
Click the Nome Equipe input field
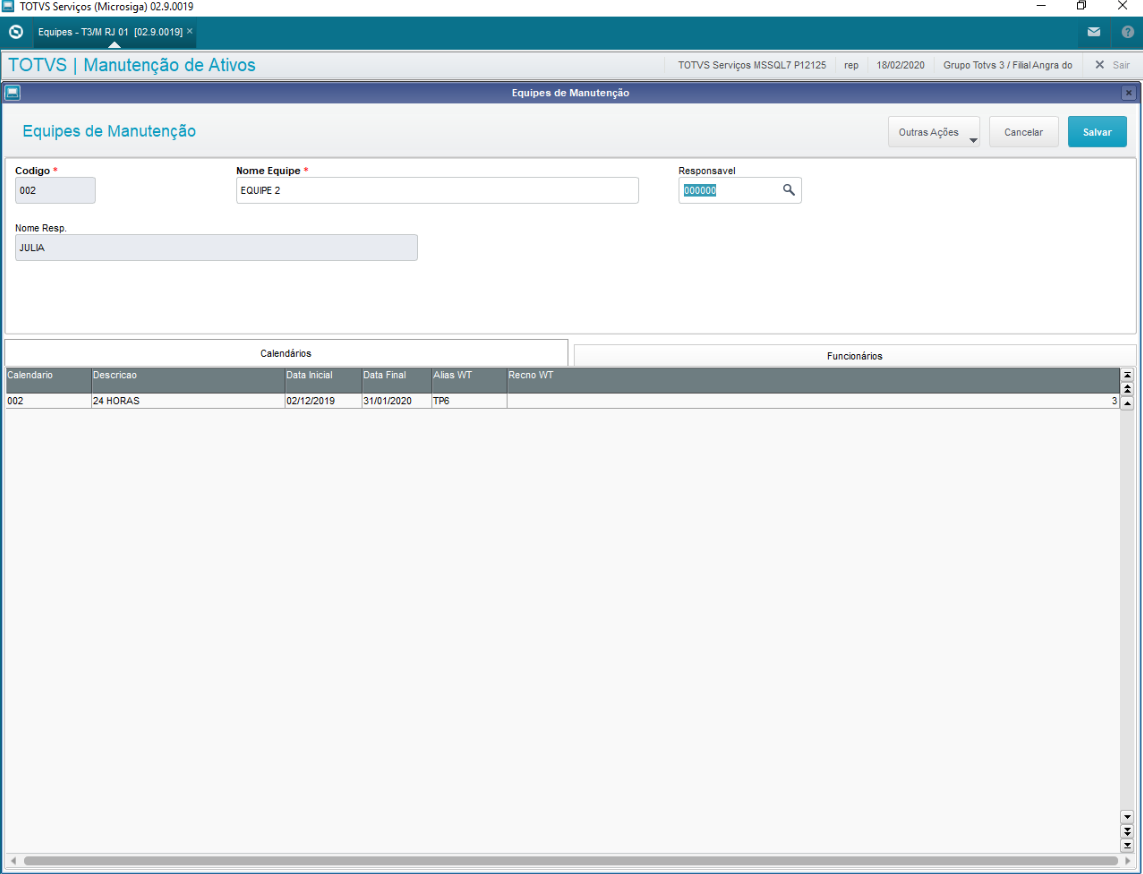pos(437,190)
